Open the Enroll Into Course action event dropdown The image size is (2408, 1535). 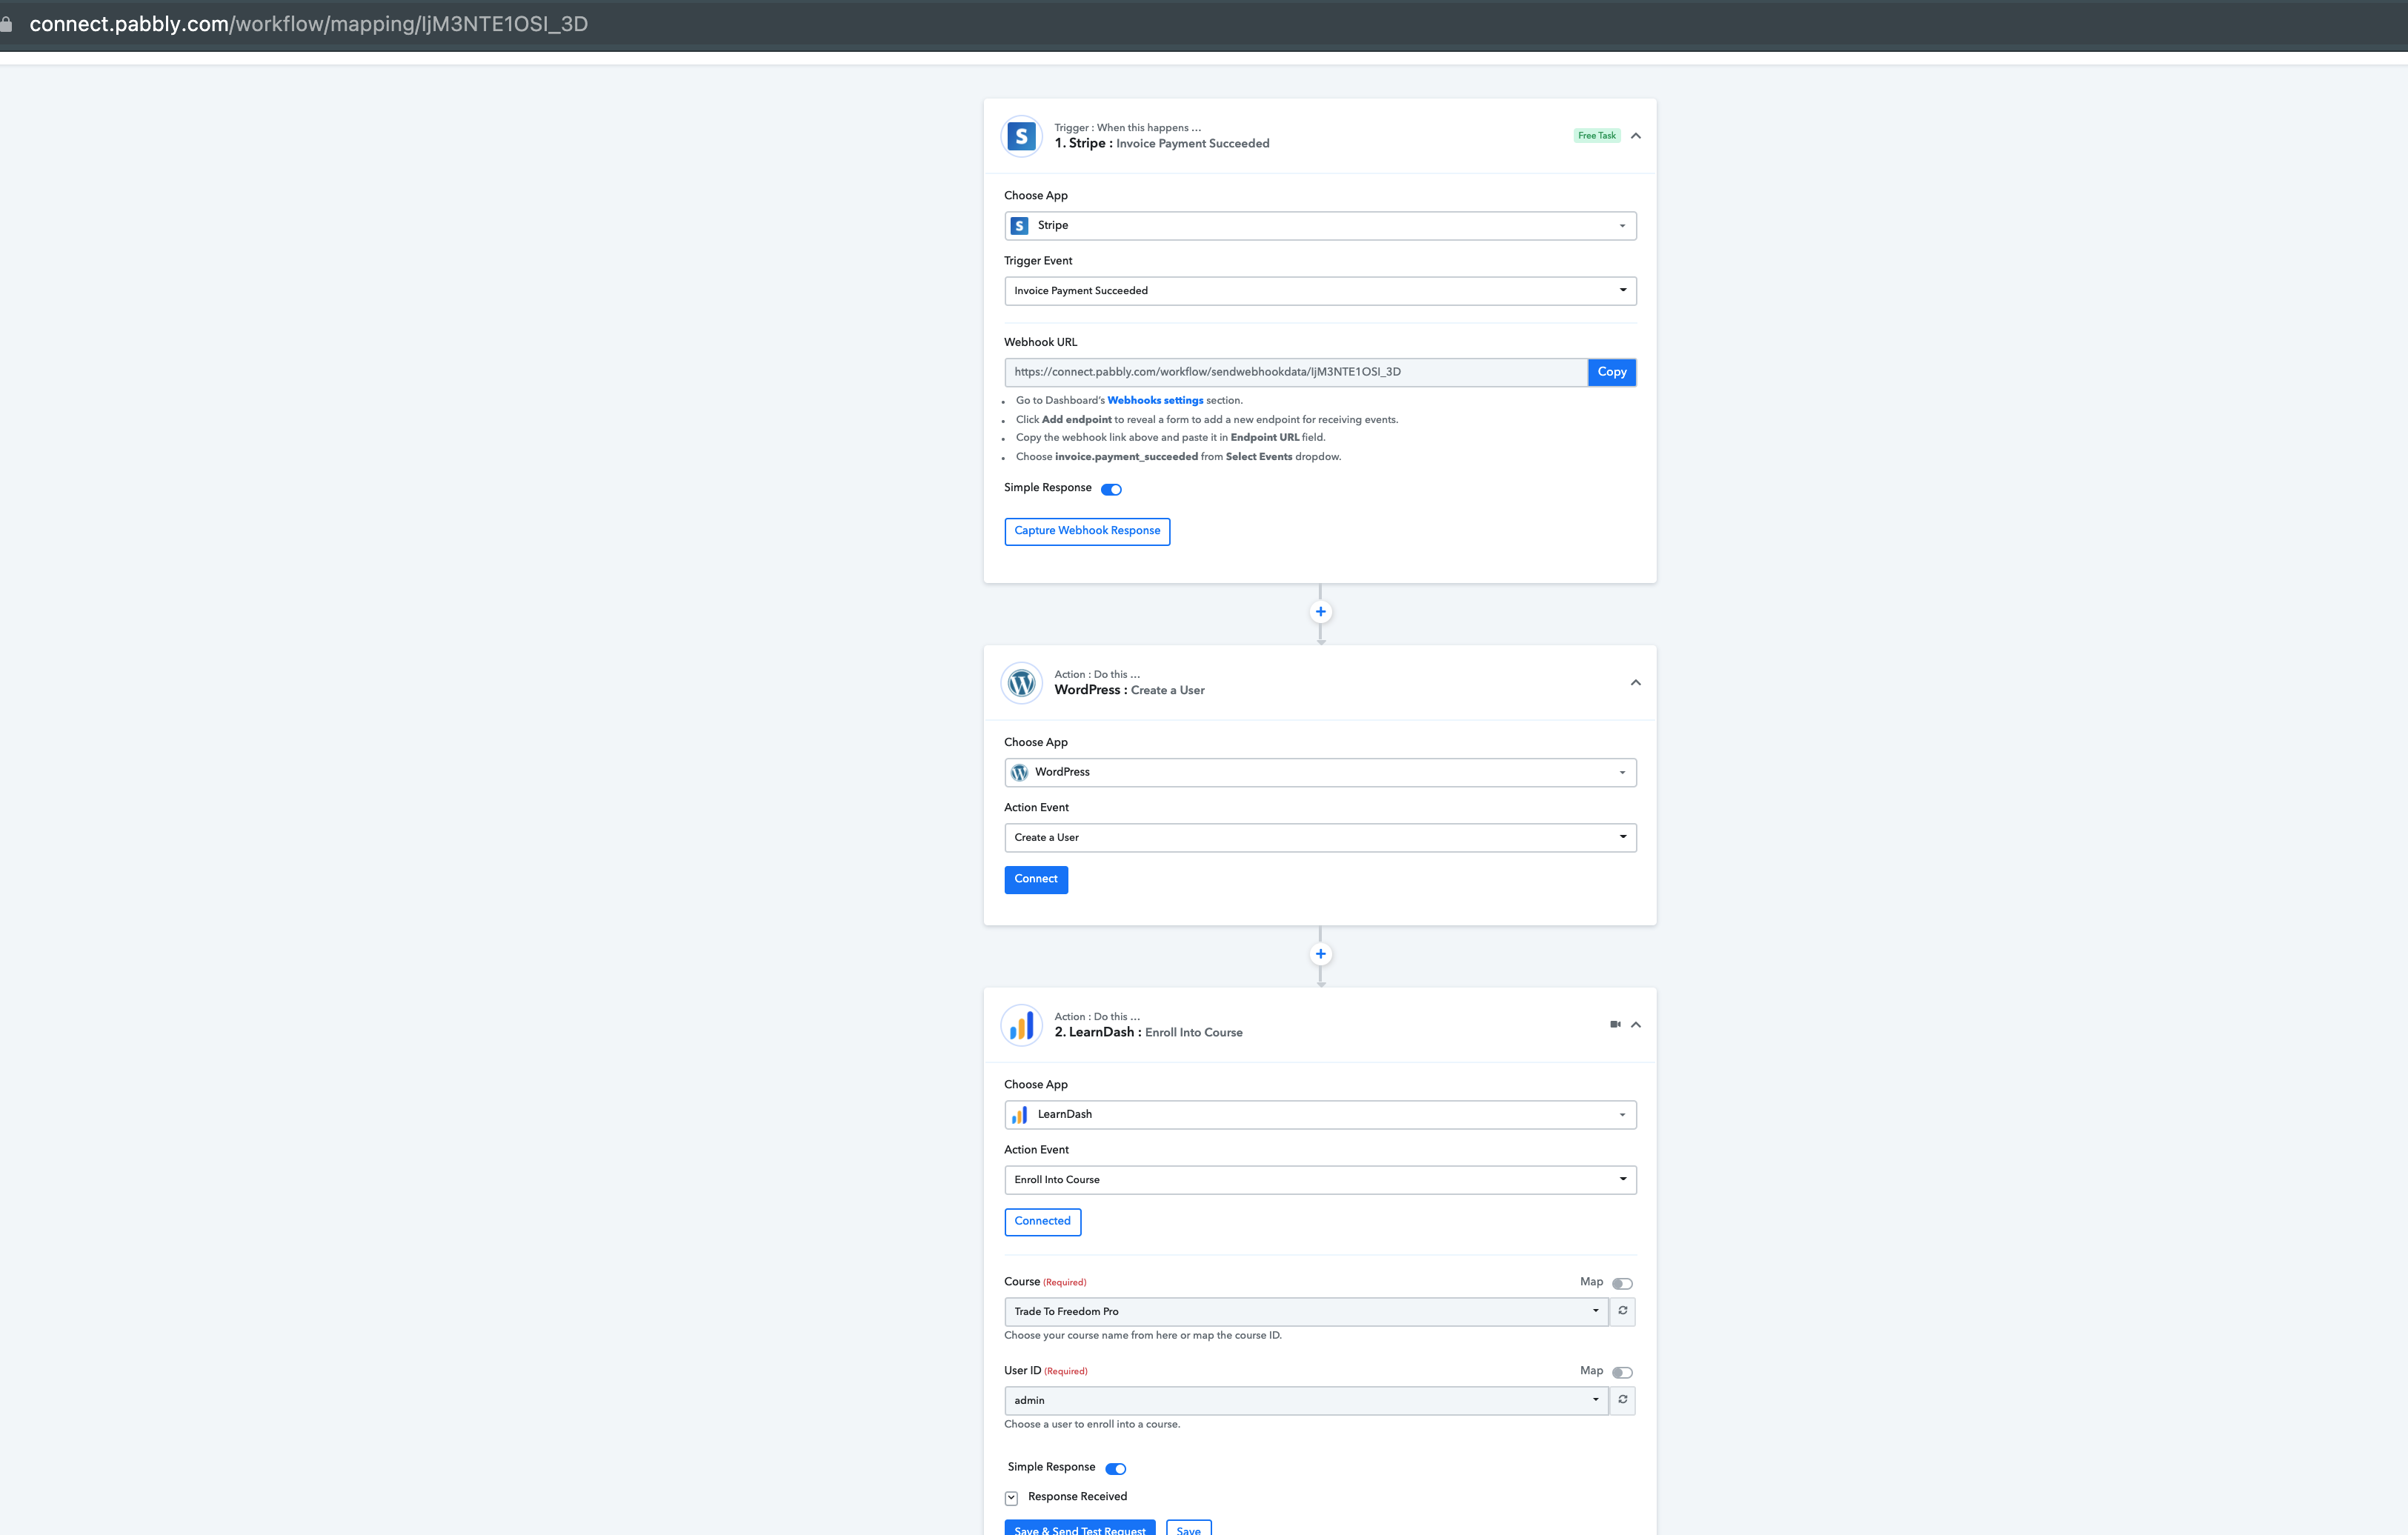coord(1320,1180)
